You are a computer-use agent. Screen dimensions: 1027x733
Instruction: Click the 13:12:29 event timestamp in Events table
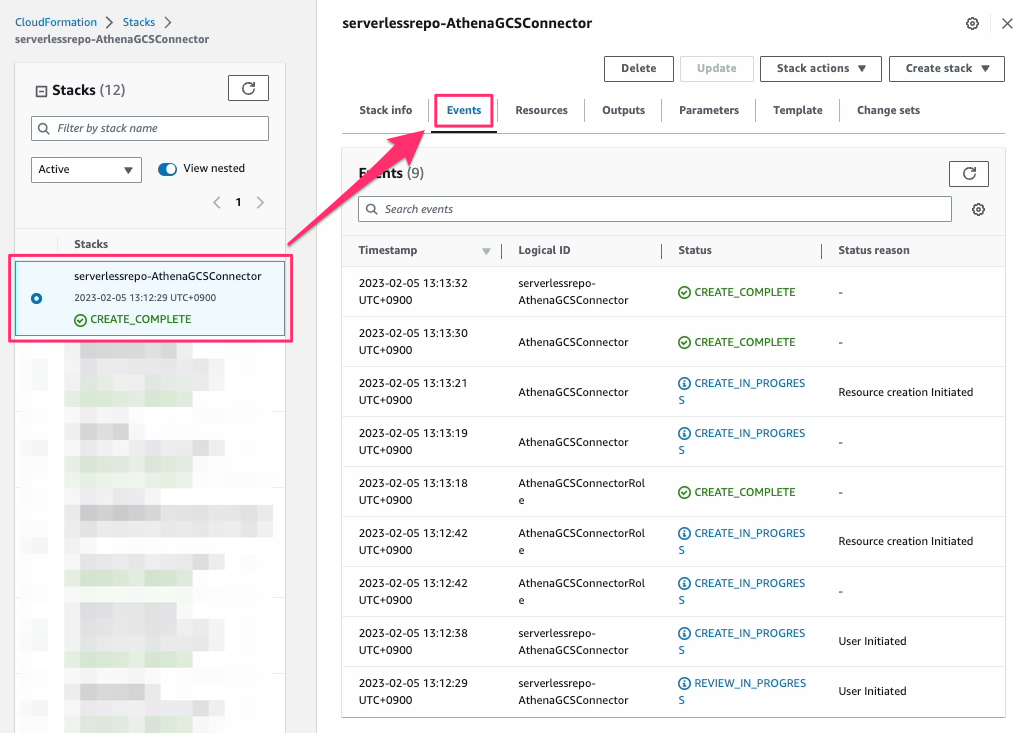point(413,691)
